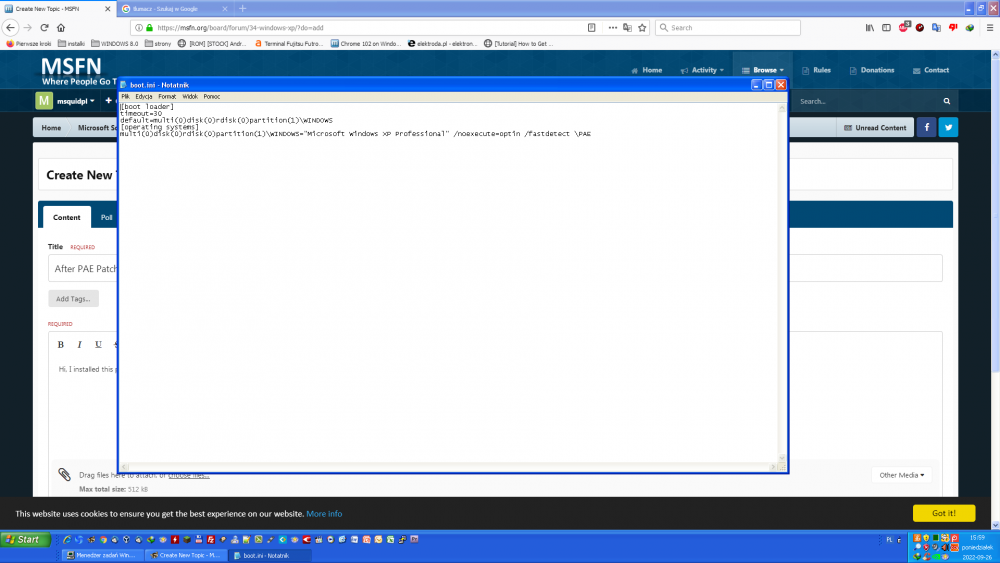Click the Twitter share icon
Viewport: 1000px width, 563px height.
[x=947, y=127]
